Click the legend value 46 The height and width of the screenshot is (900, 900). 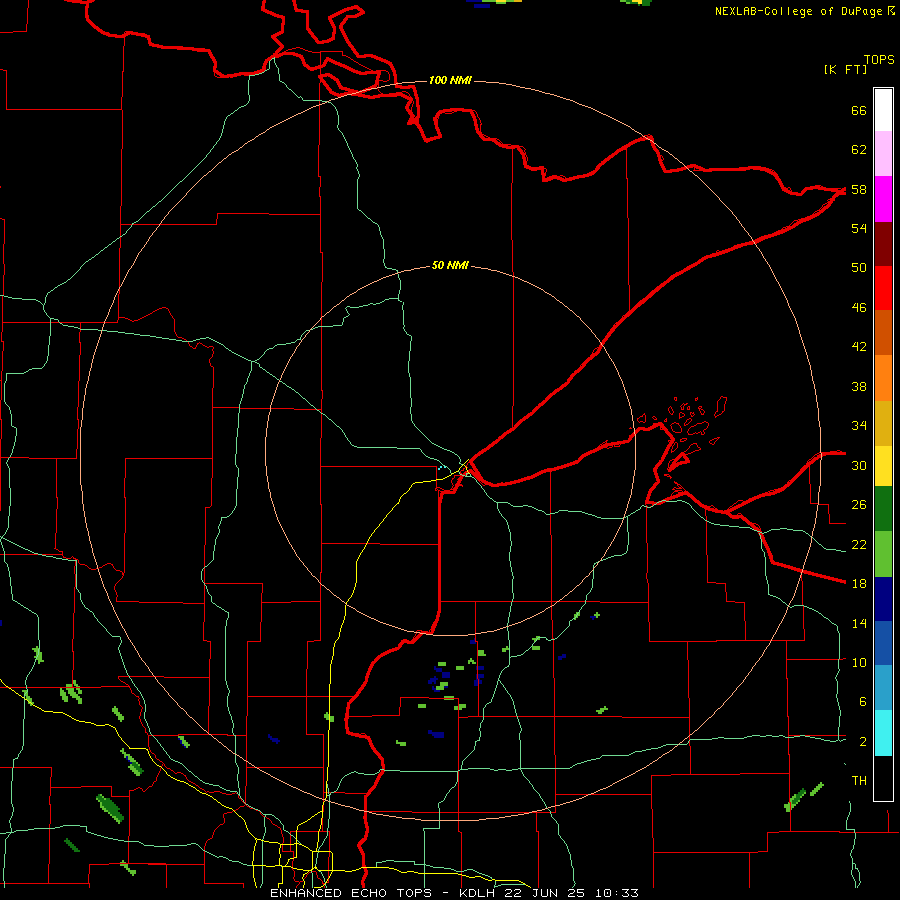pyautogui.click(x=859, y=307)
